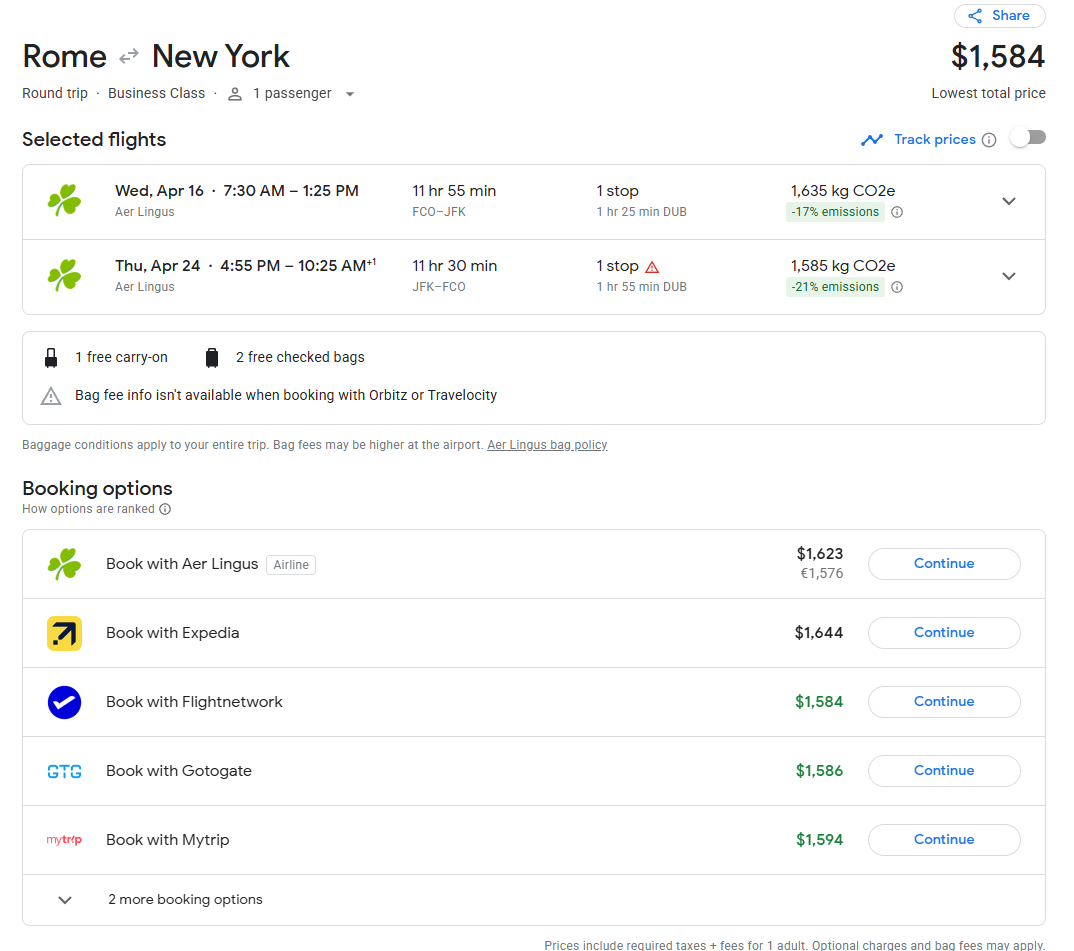Click the Track prices info icon
The image size is (1074, 951).
(989, 140)
